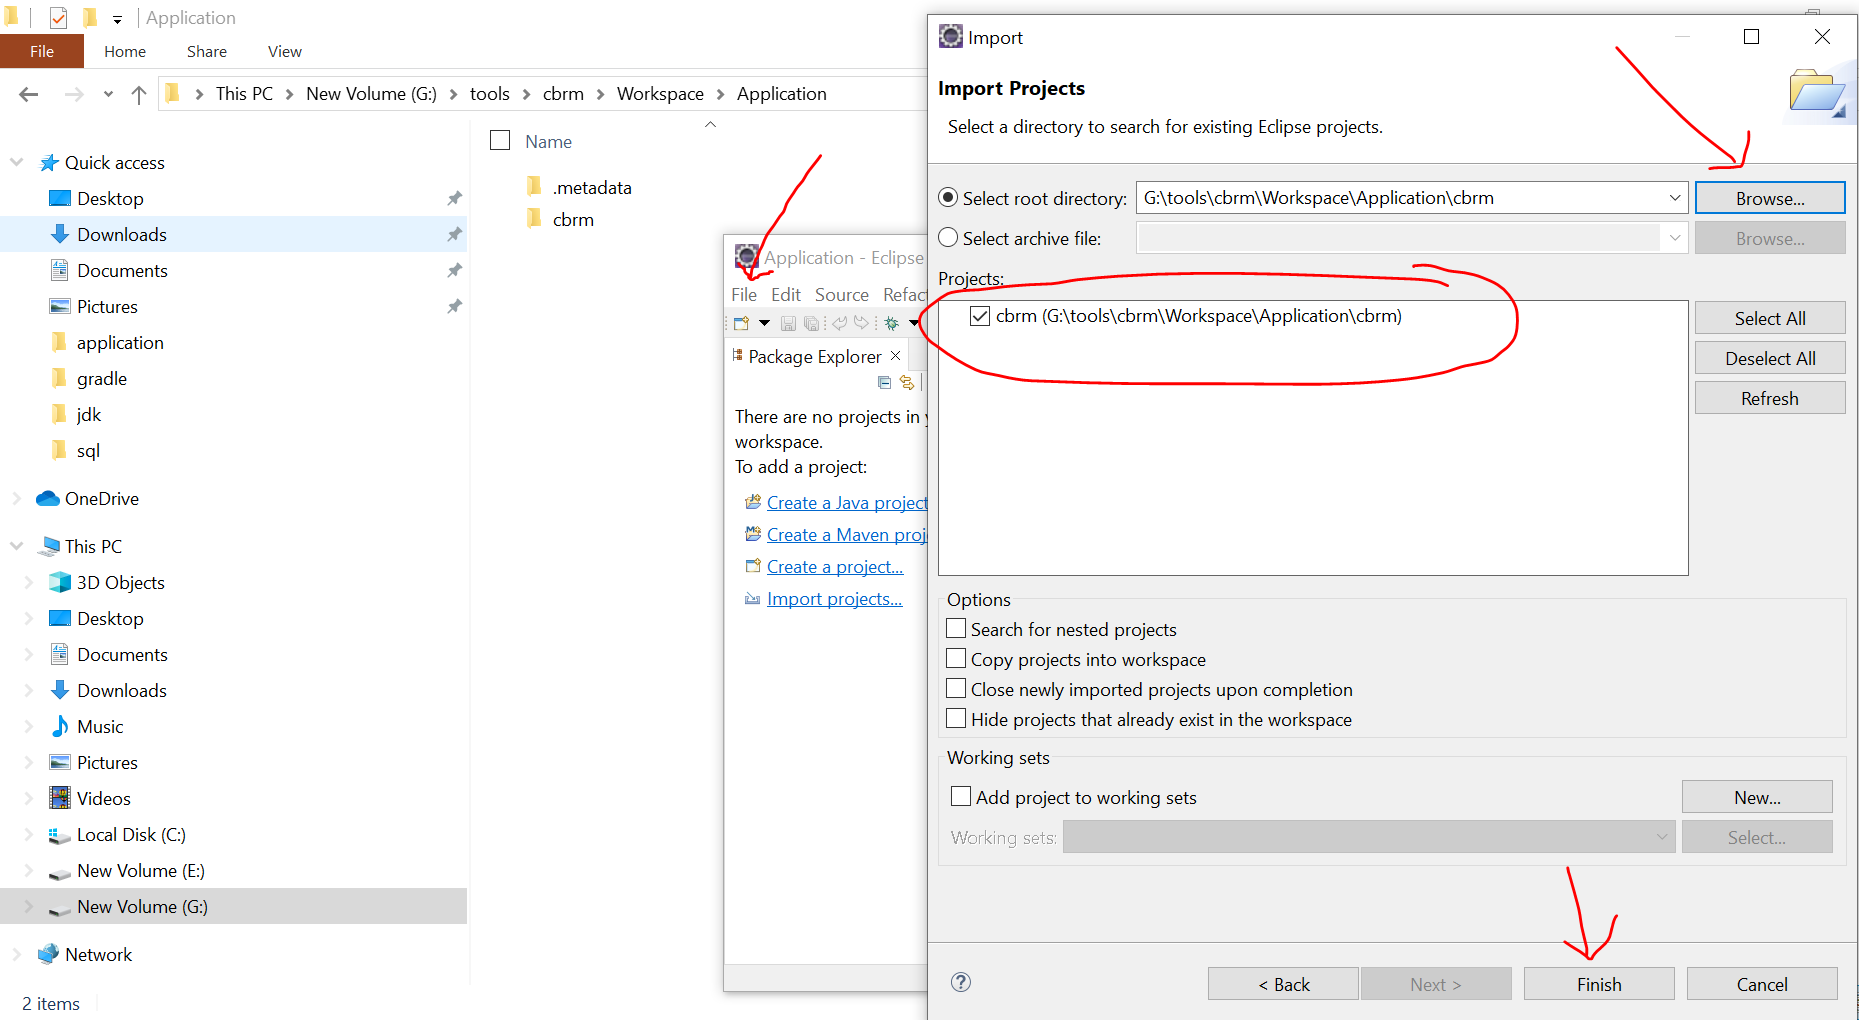
Task: Click the Link with Editor icon in Package Explorer
Action: pyautogui.click(x=907, y=382)
